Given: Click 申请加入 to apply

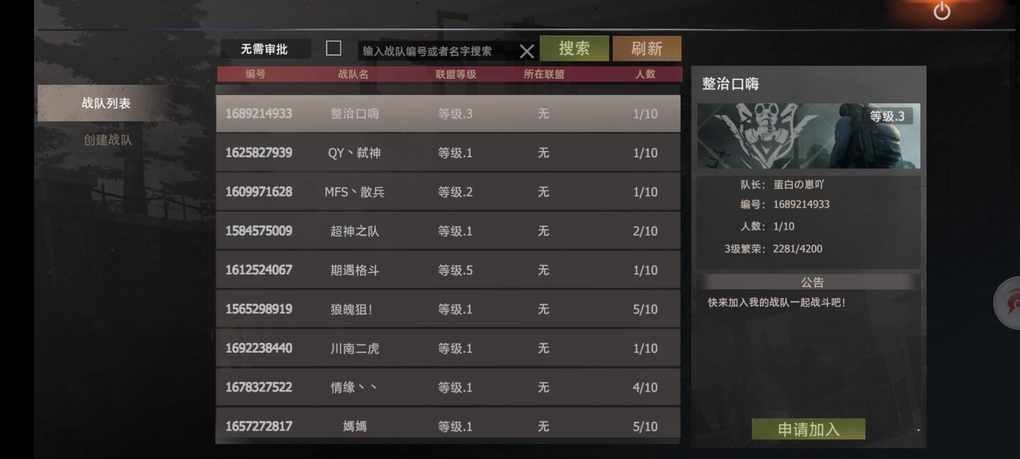Looking at the screenshot, I should tap(809, 429).
